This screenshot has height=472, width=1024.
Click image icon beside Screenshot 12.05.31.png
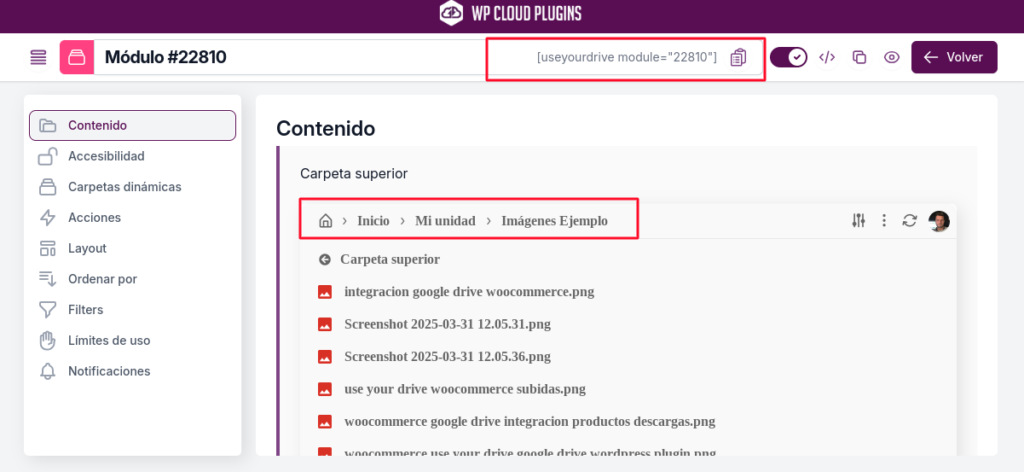pyautogui.click(x=325, y=324)
